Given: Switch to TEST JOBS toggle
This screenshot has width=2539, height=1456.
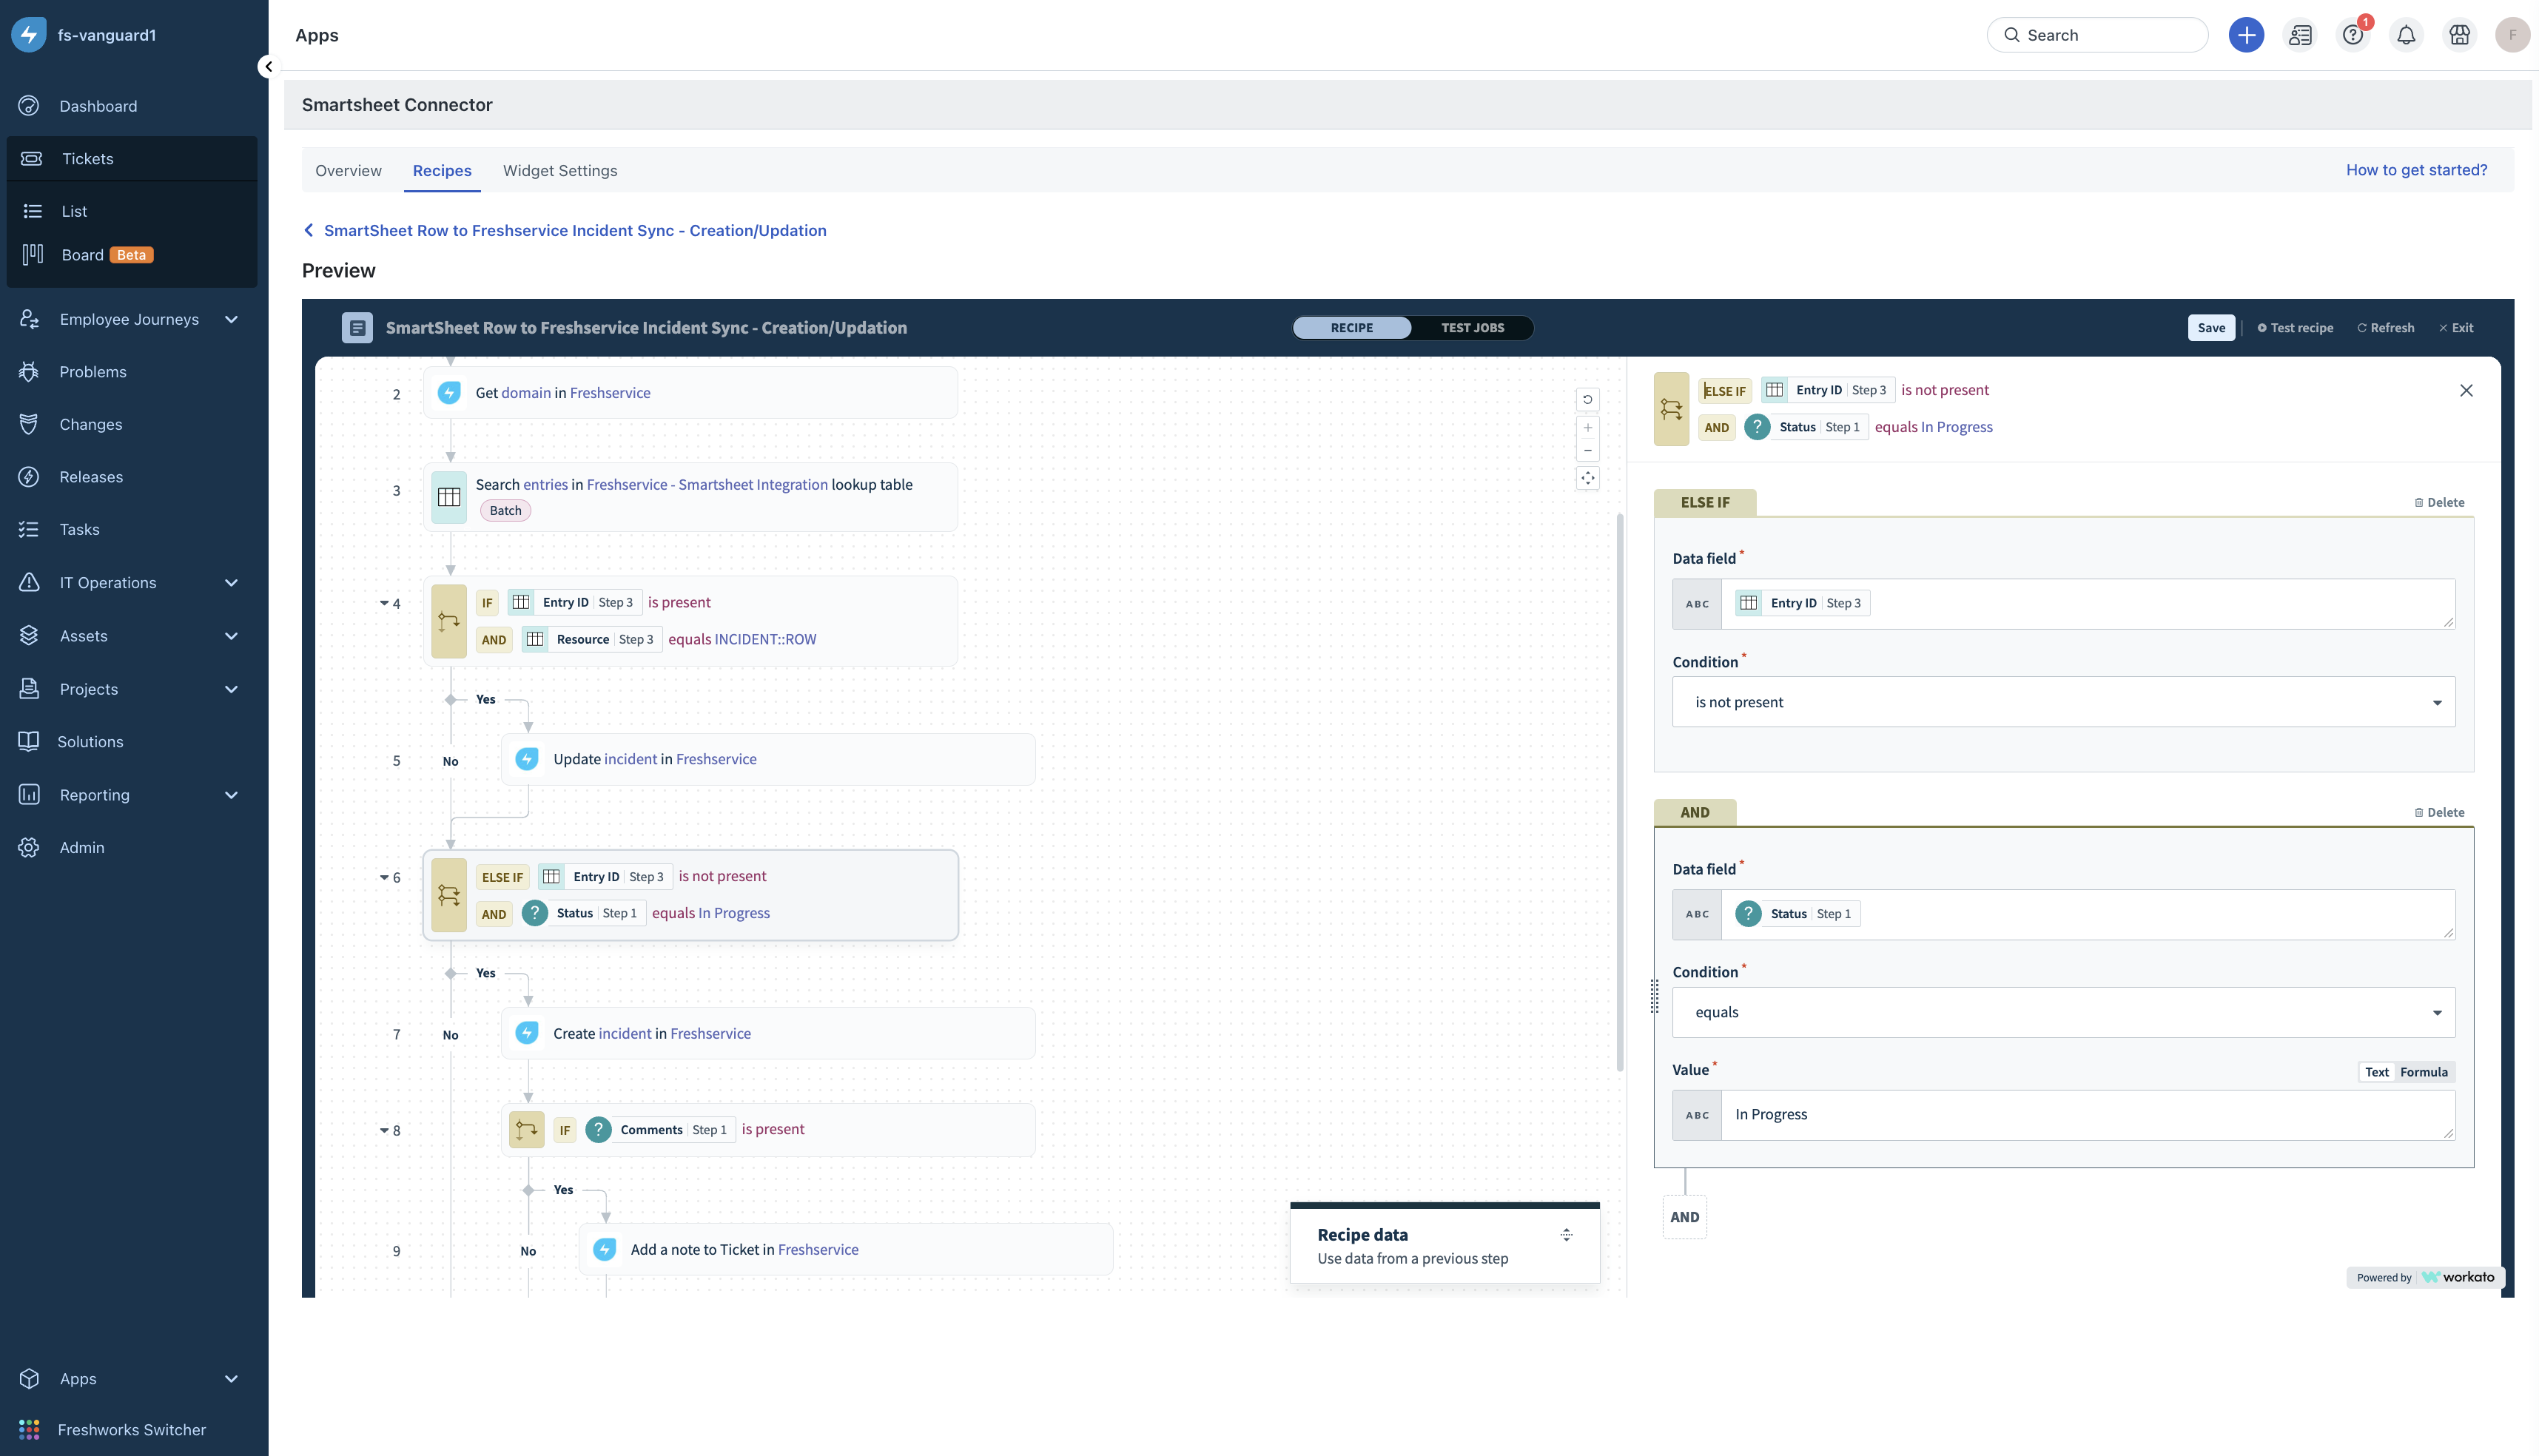Looking at the screenshot, I should click(1472, 328).
